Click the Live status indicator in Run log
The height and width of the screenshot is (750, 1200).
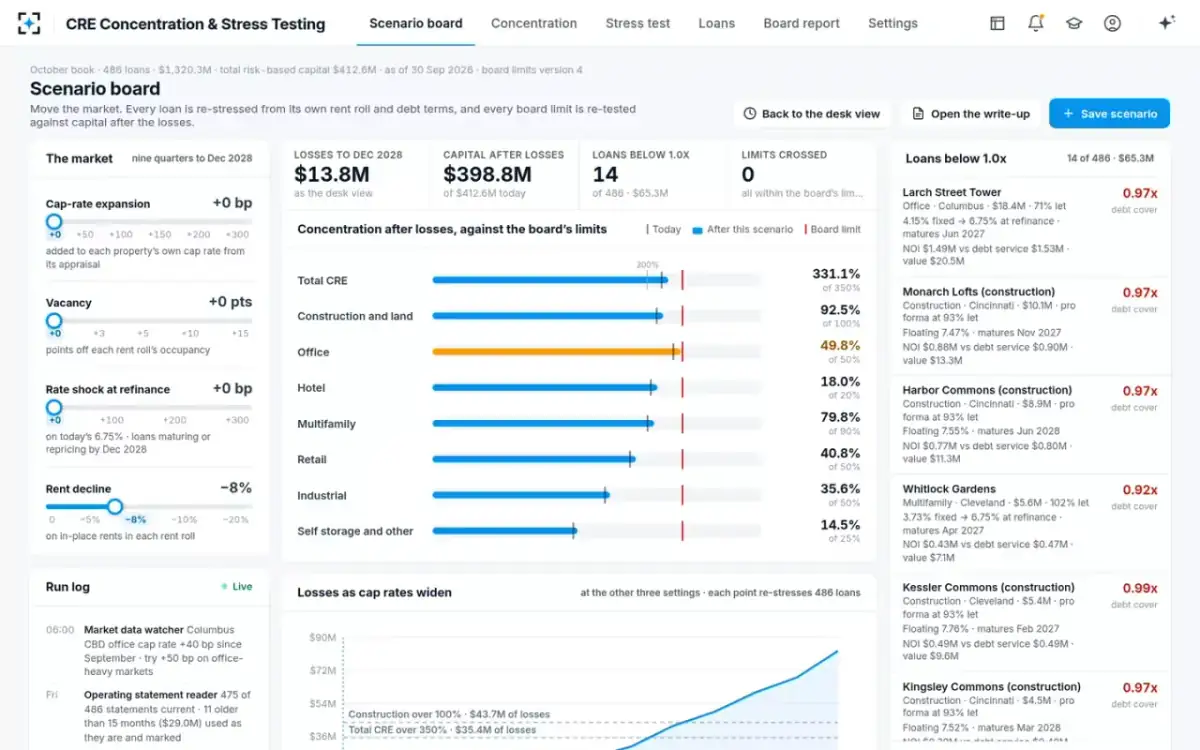tap(237, 587)
